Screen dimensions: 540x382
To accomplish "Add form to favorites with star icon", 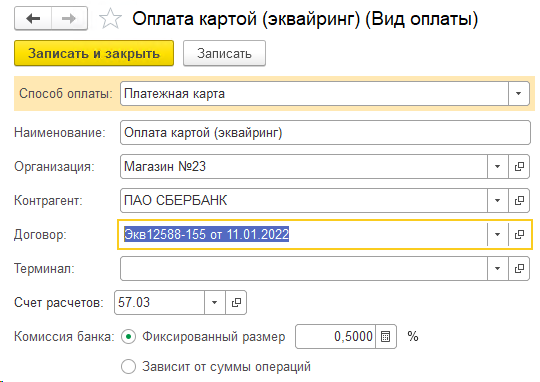I will (110, 19).
